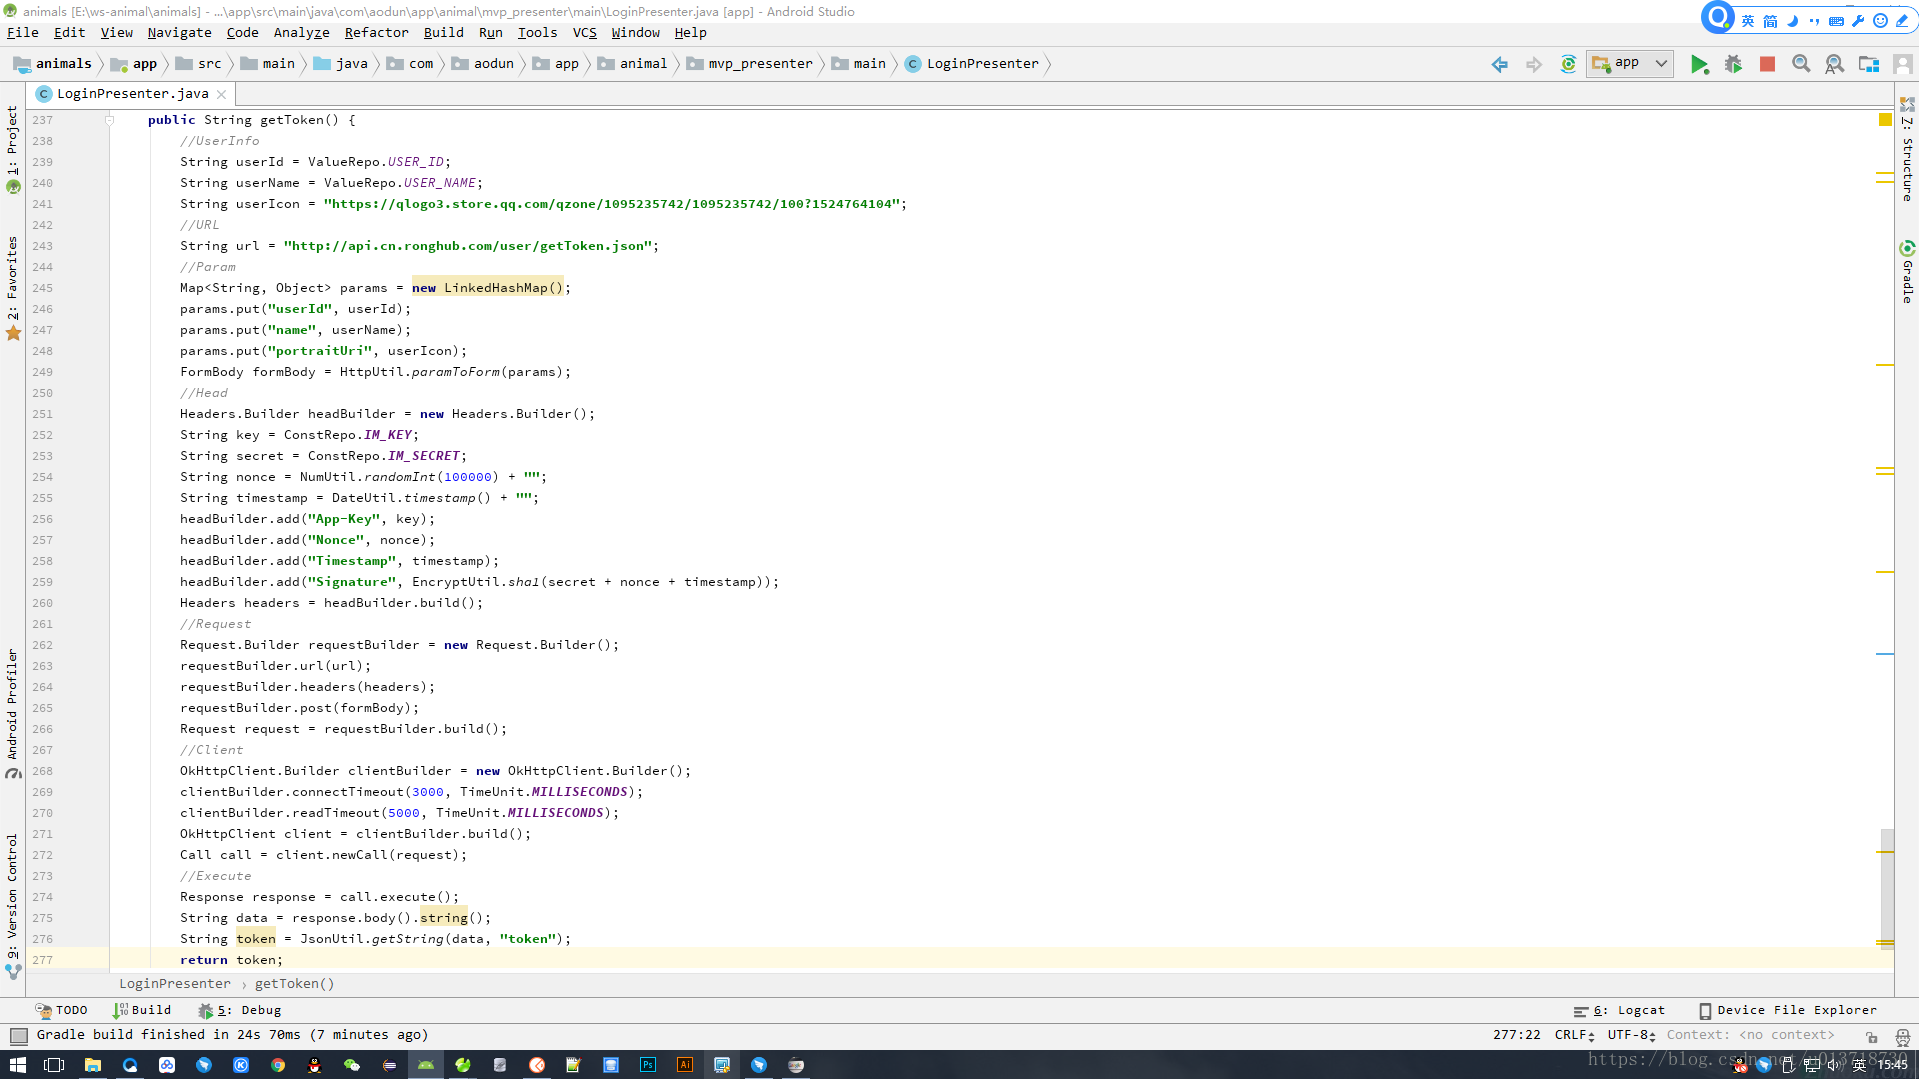Open Device File Explorer panel

pos(1788,1010)
